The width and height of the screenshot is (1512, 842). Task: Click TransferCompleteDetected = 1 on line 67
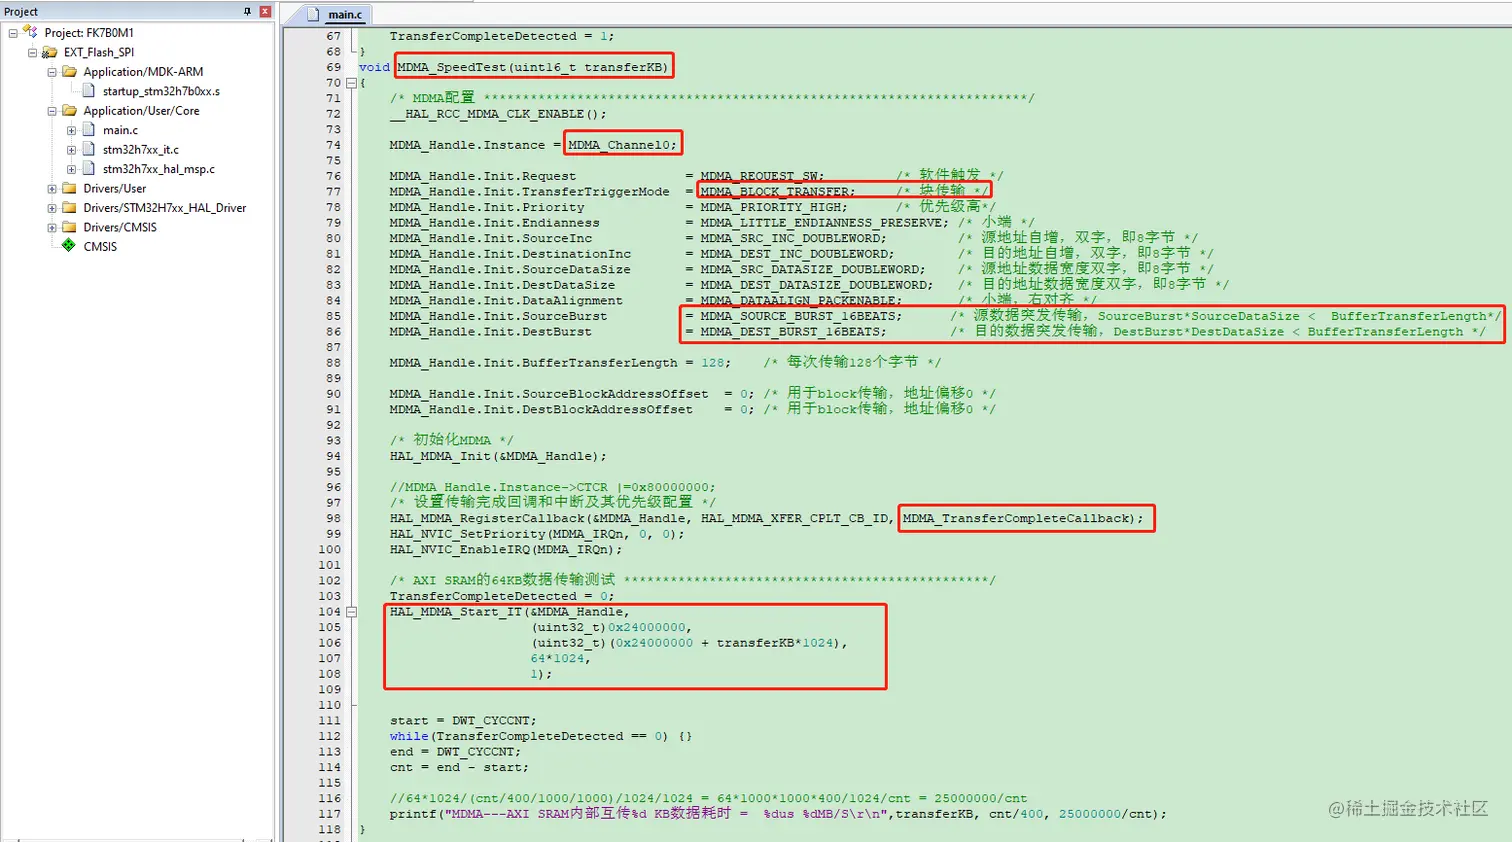pyautogui.click(x=502, y=36)
